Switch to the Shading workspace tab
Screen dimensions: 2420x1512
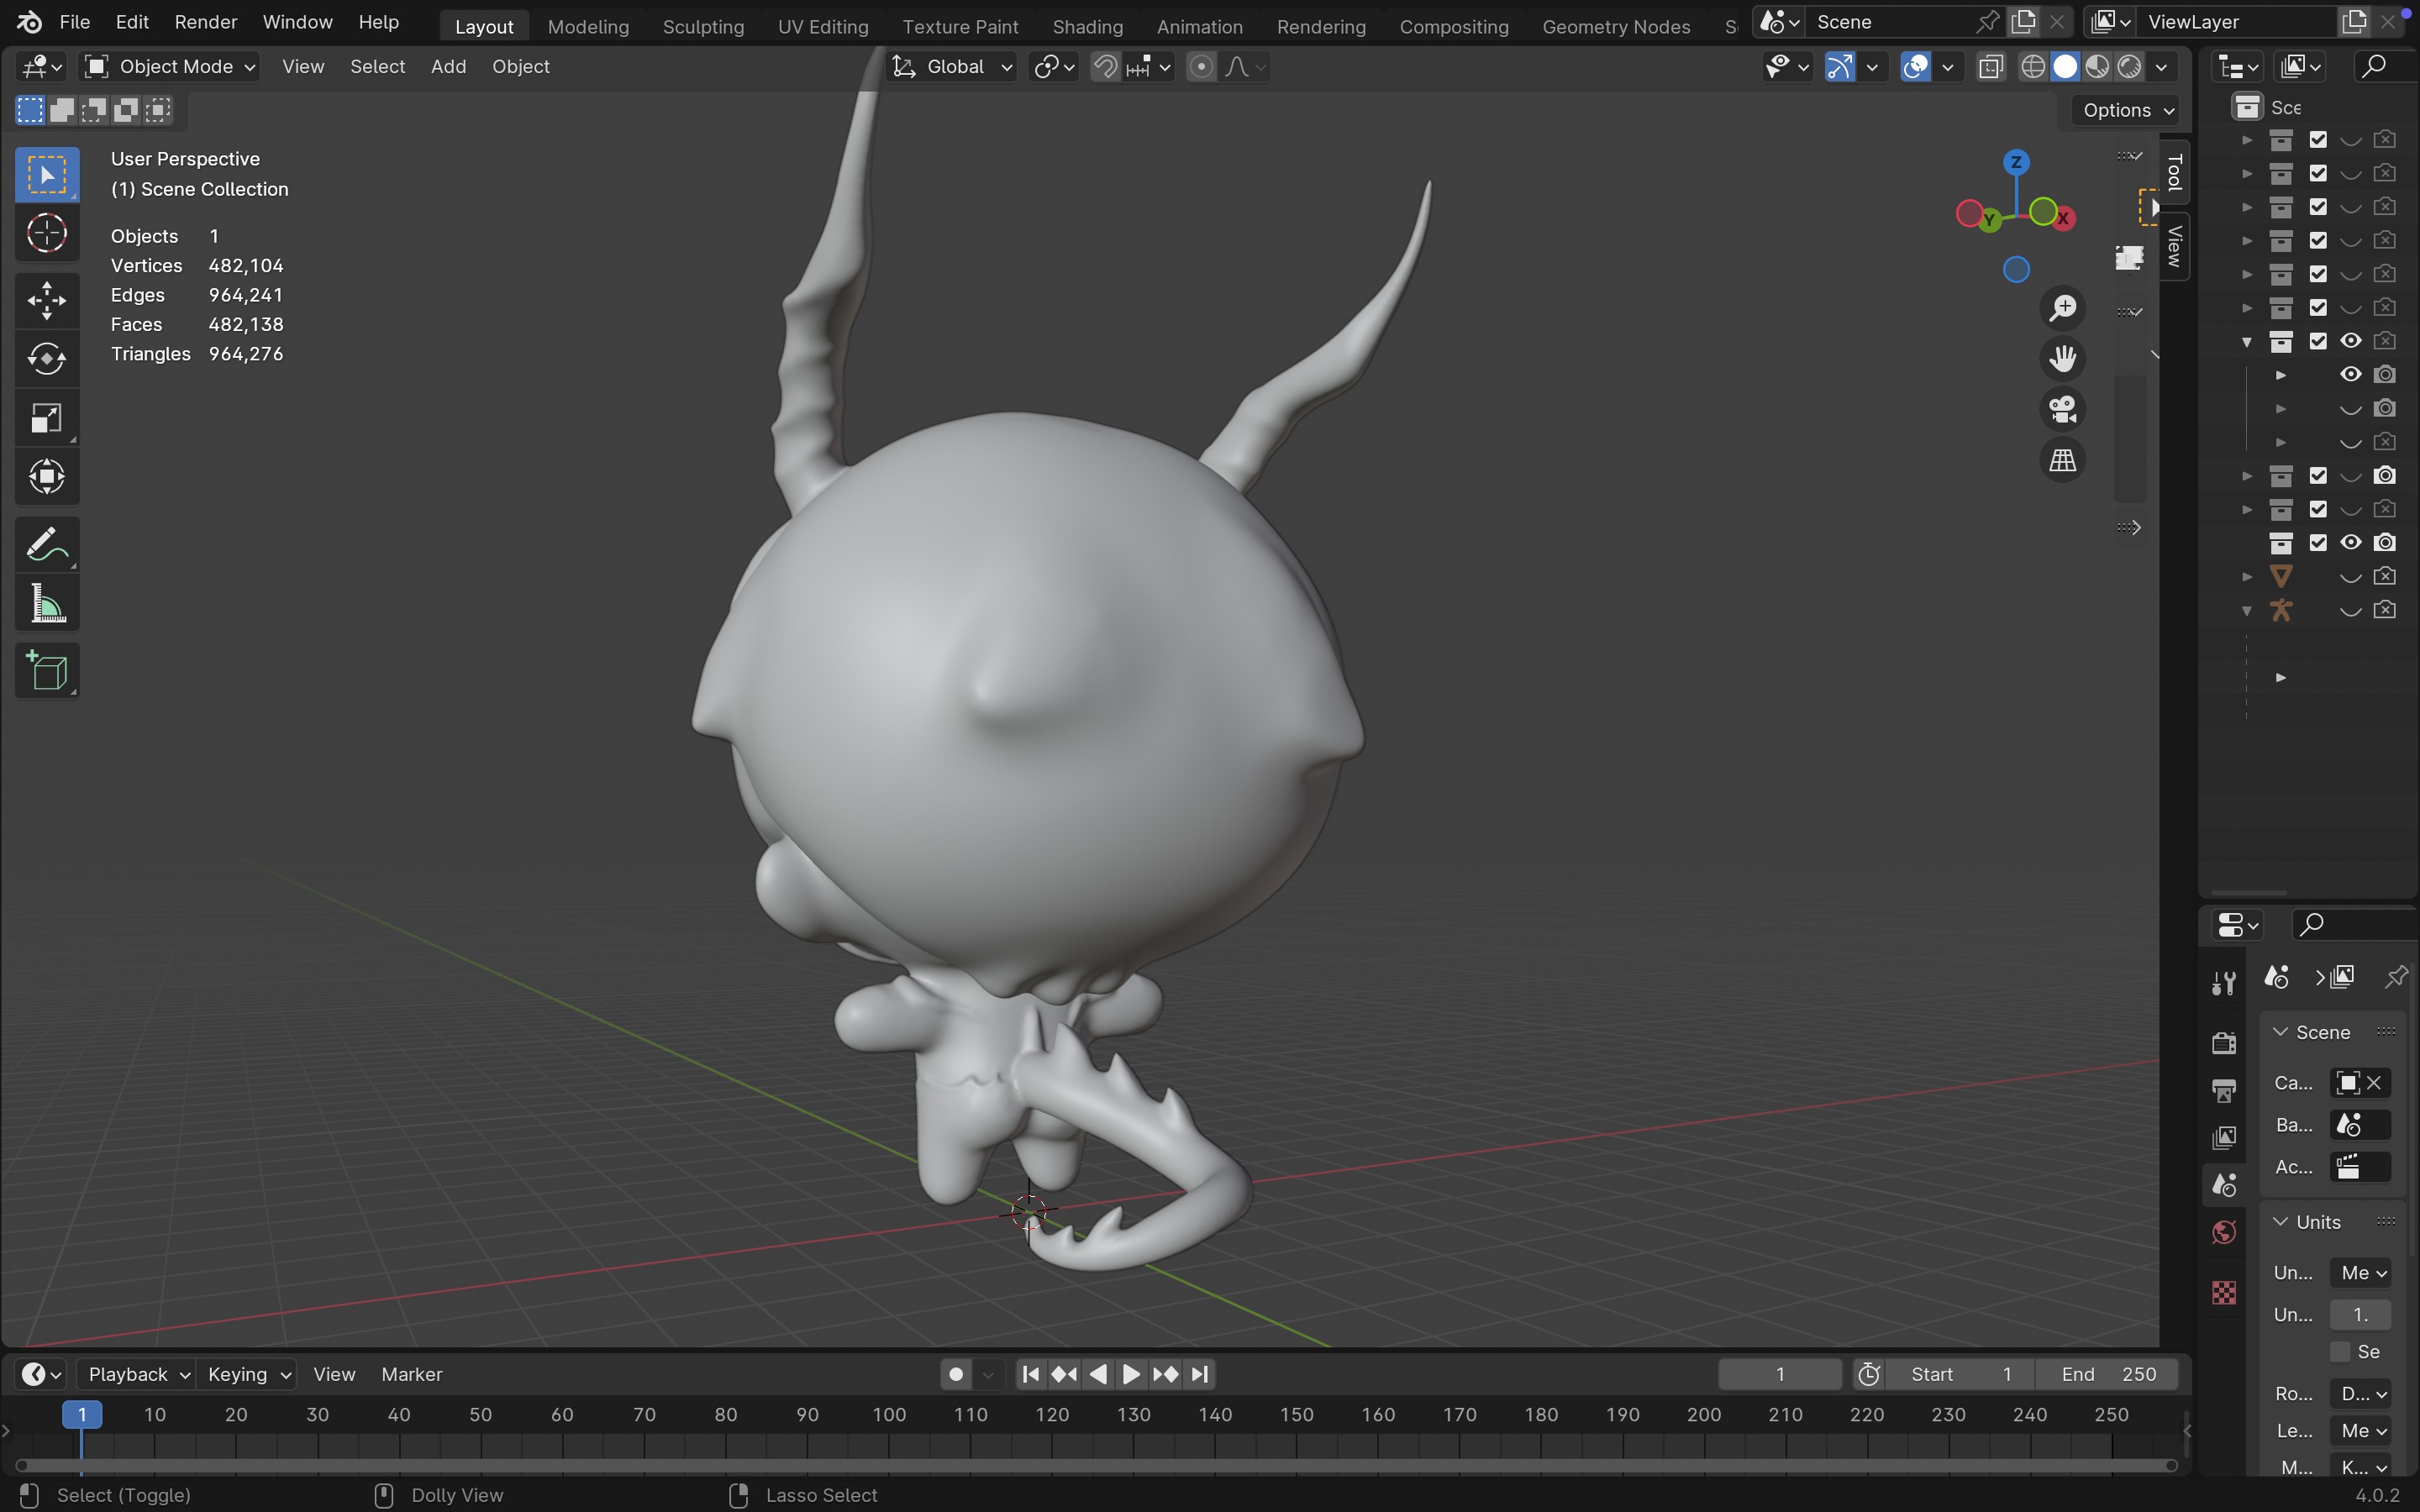(x=1087, y=26)
